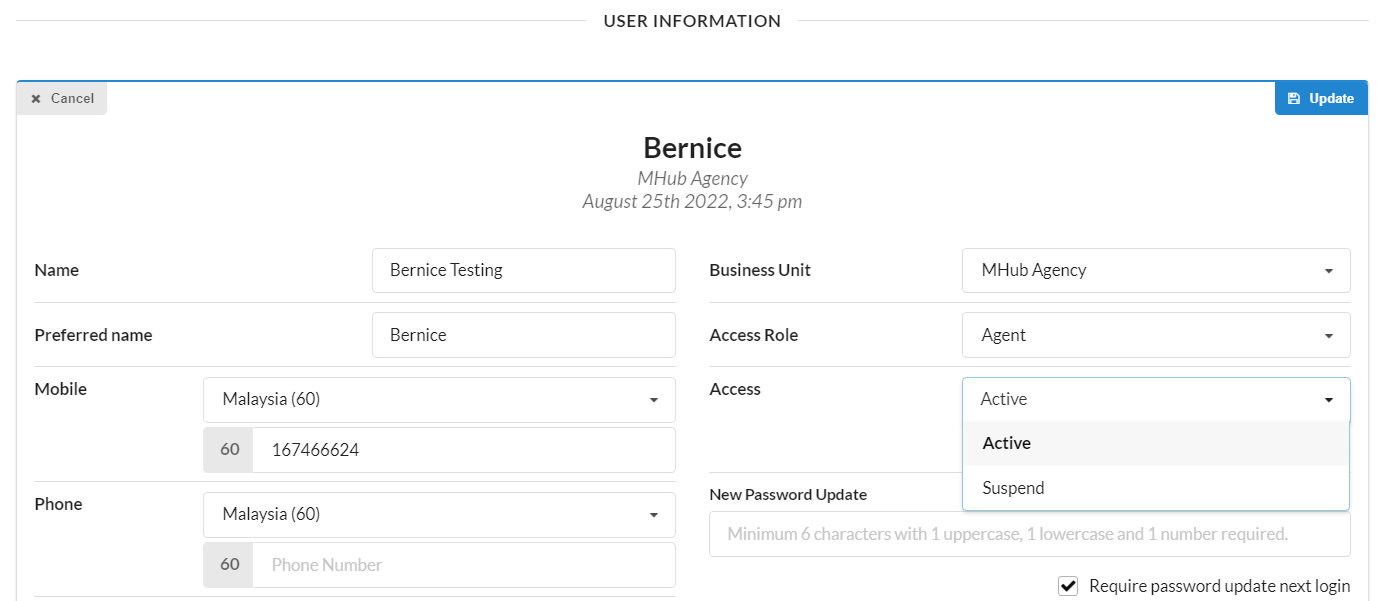Click the New Password Update field
Viewport: 1384px width, 601px height.
[x=1030, y=534]
